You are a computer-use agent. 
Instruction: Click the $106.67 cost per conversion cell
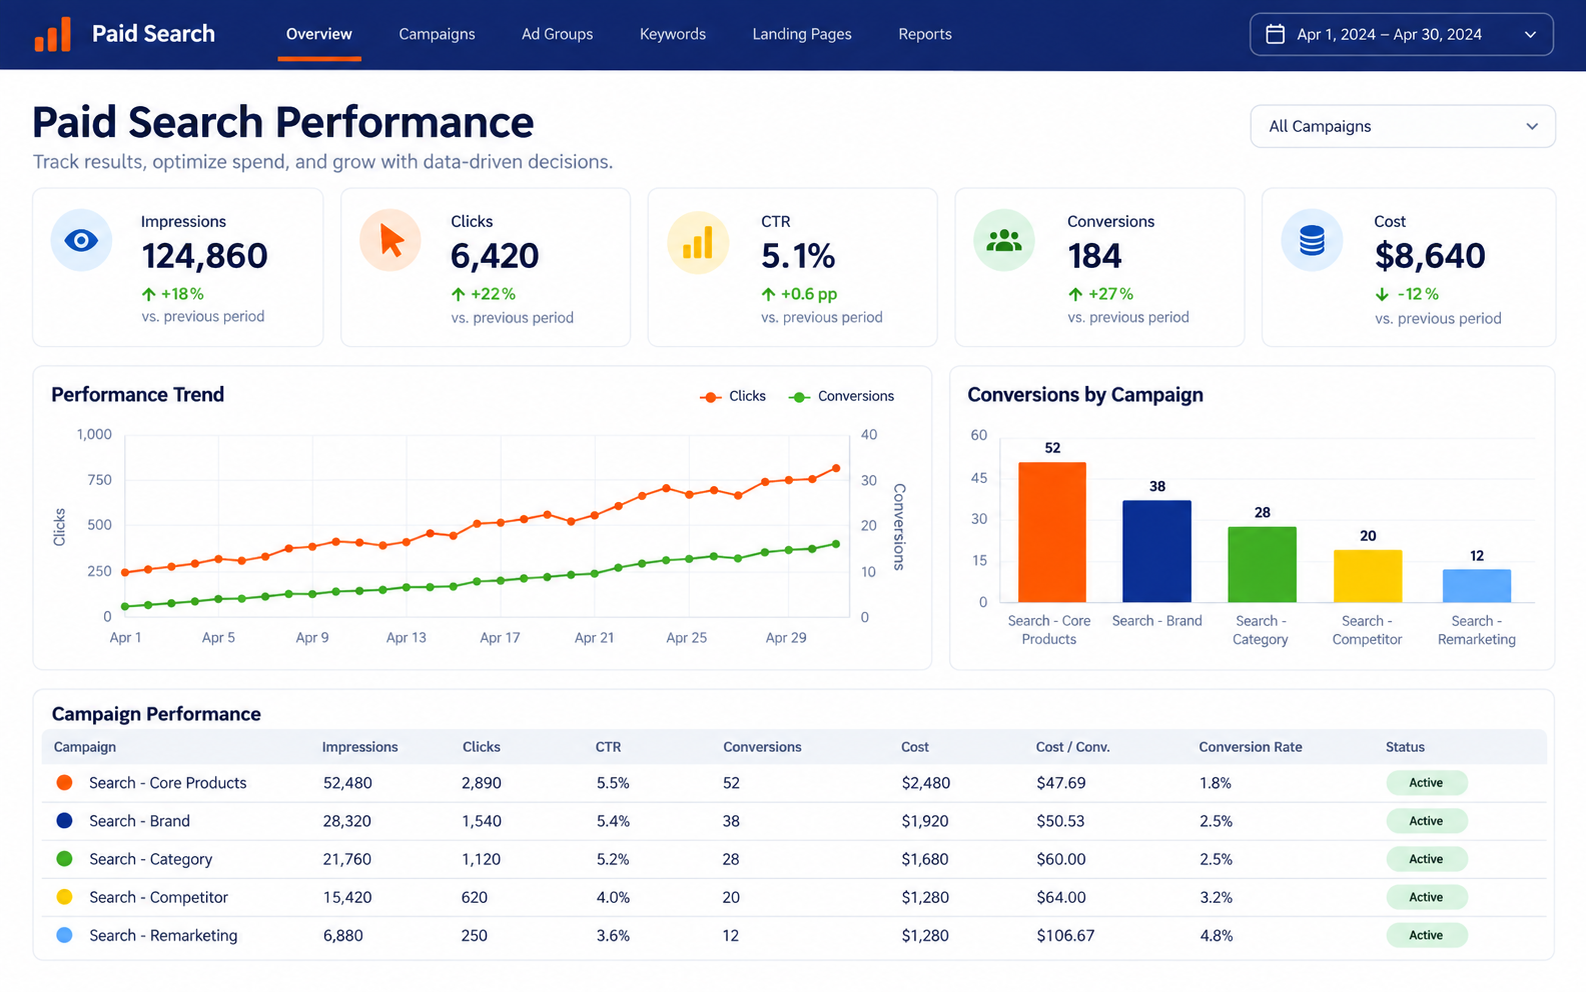tap(1065, 935)
